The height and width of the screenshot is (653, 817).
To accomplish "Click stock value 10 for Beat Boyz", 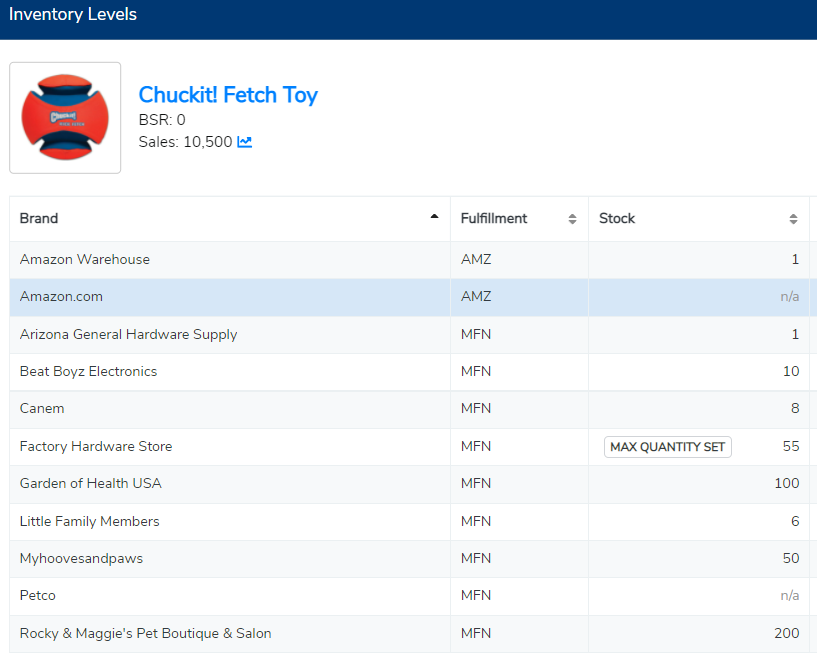I will click(x=791, y=372).
